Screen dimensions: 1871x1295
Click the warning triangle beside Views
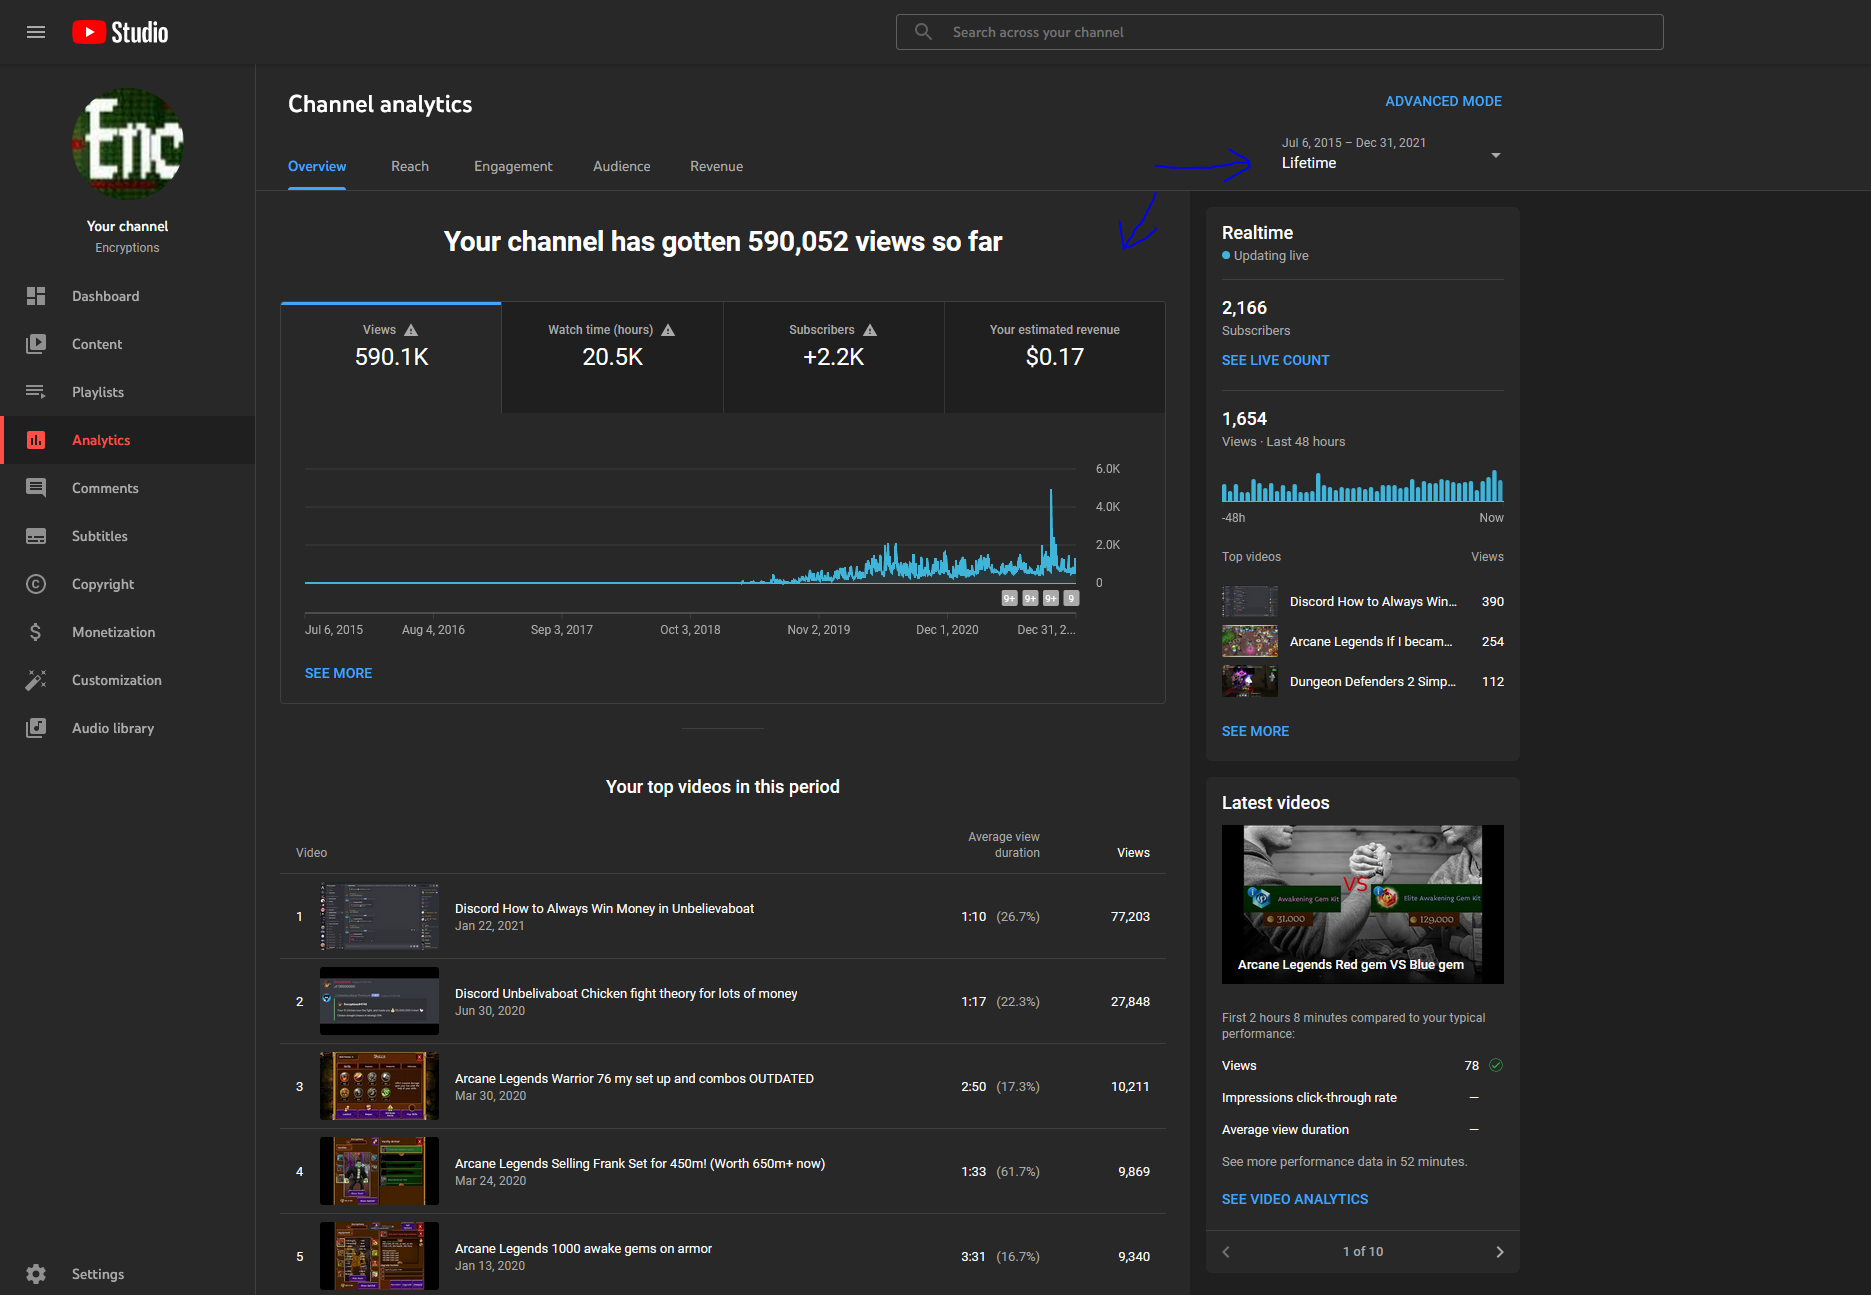point(411,330)
